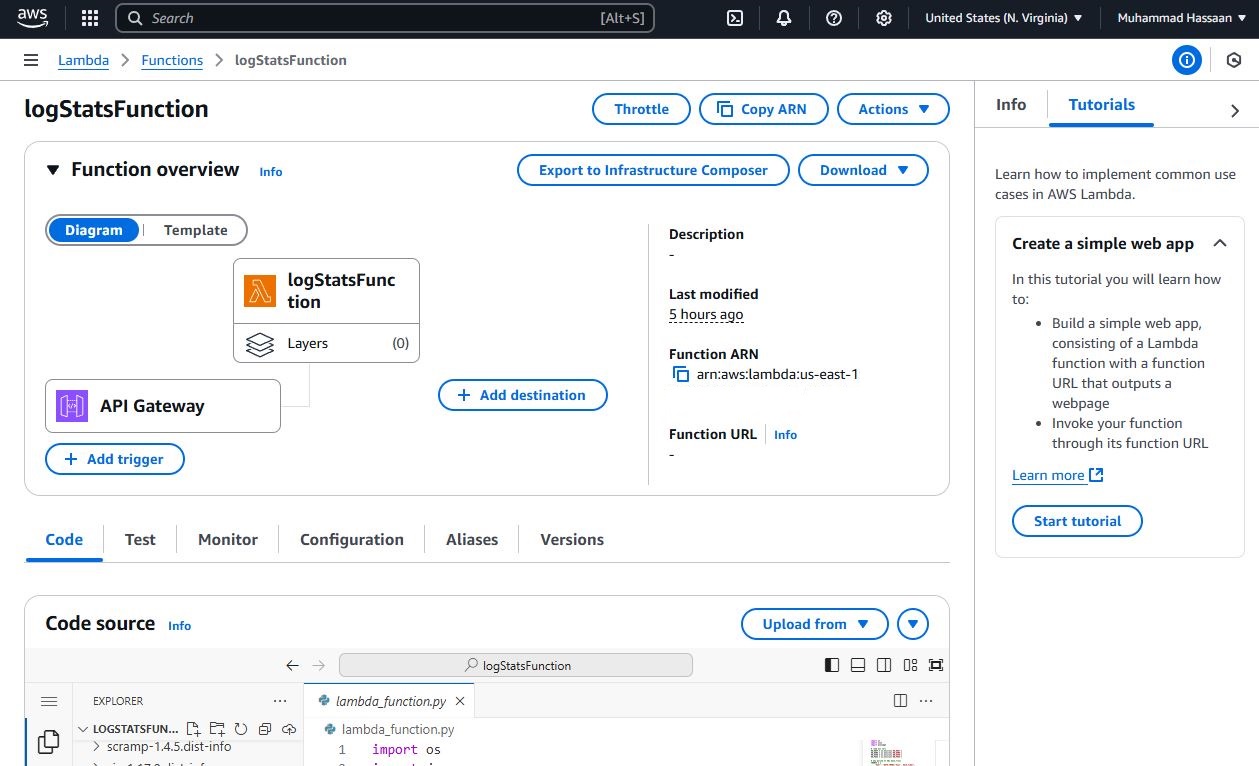Open the Muhammad Hassaan account menu
This screenshot has width=1259, height=766.
pyautogui.click(x=1181, y=18)
